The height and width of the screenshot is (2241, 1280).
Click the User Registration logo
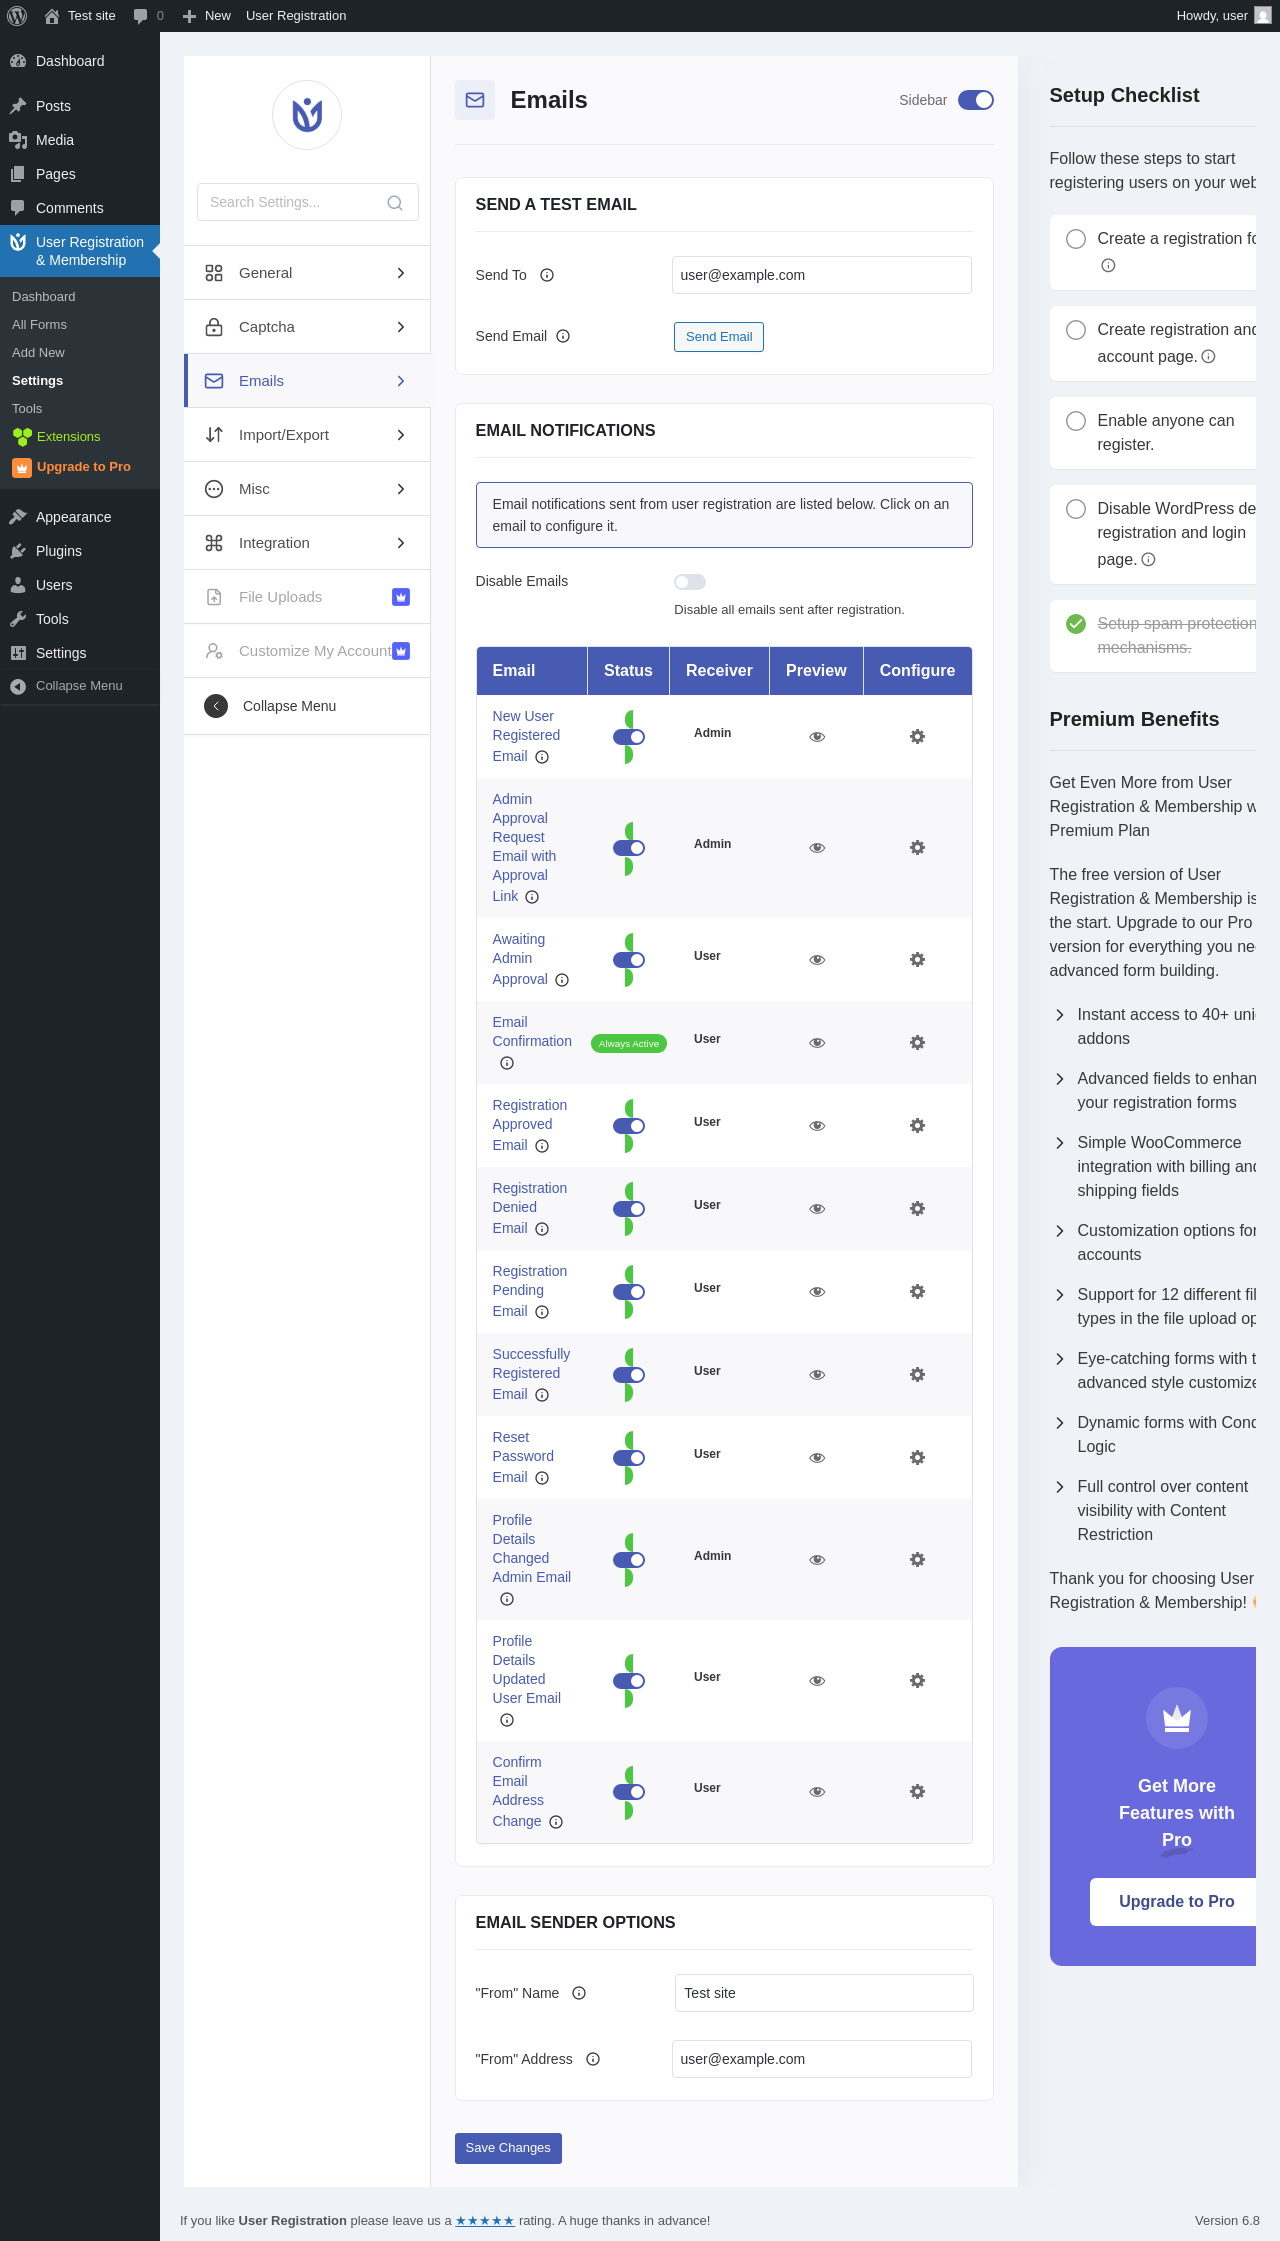coord(307,115)
